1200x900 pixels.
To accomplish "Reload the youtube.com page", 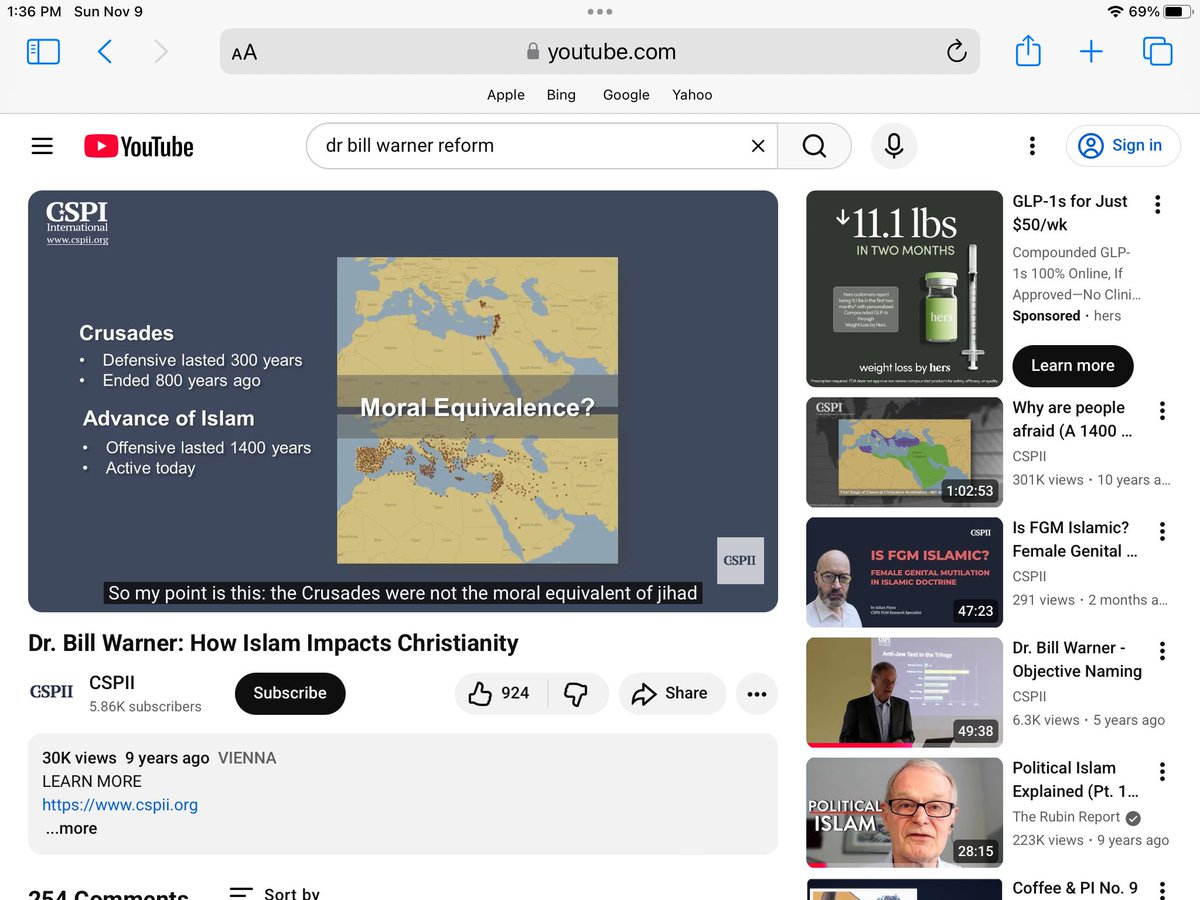I will [956, 52].
